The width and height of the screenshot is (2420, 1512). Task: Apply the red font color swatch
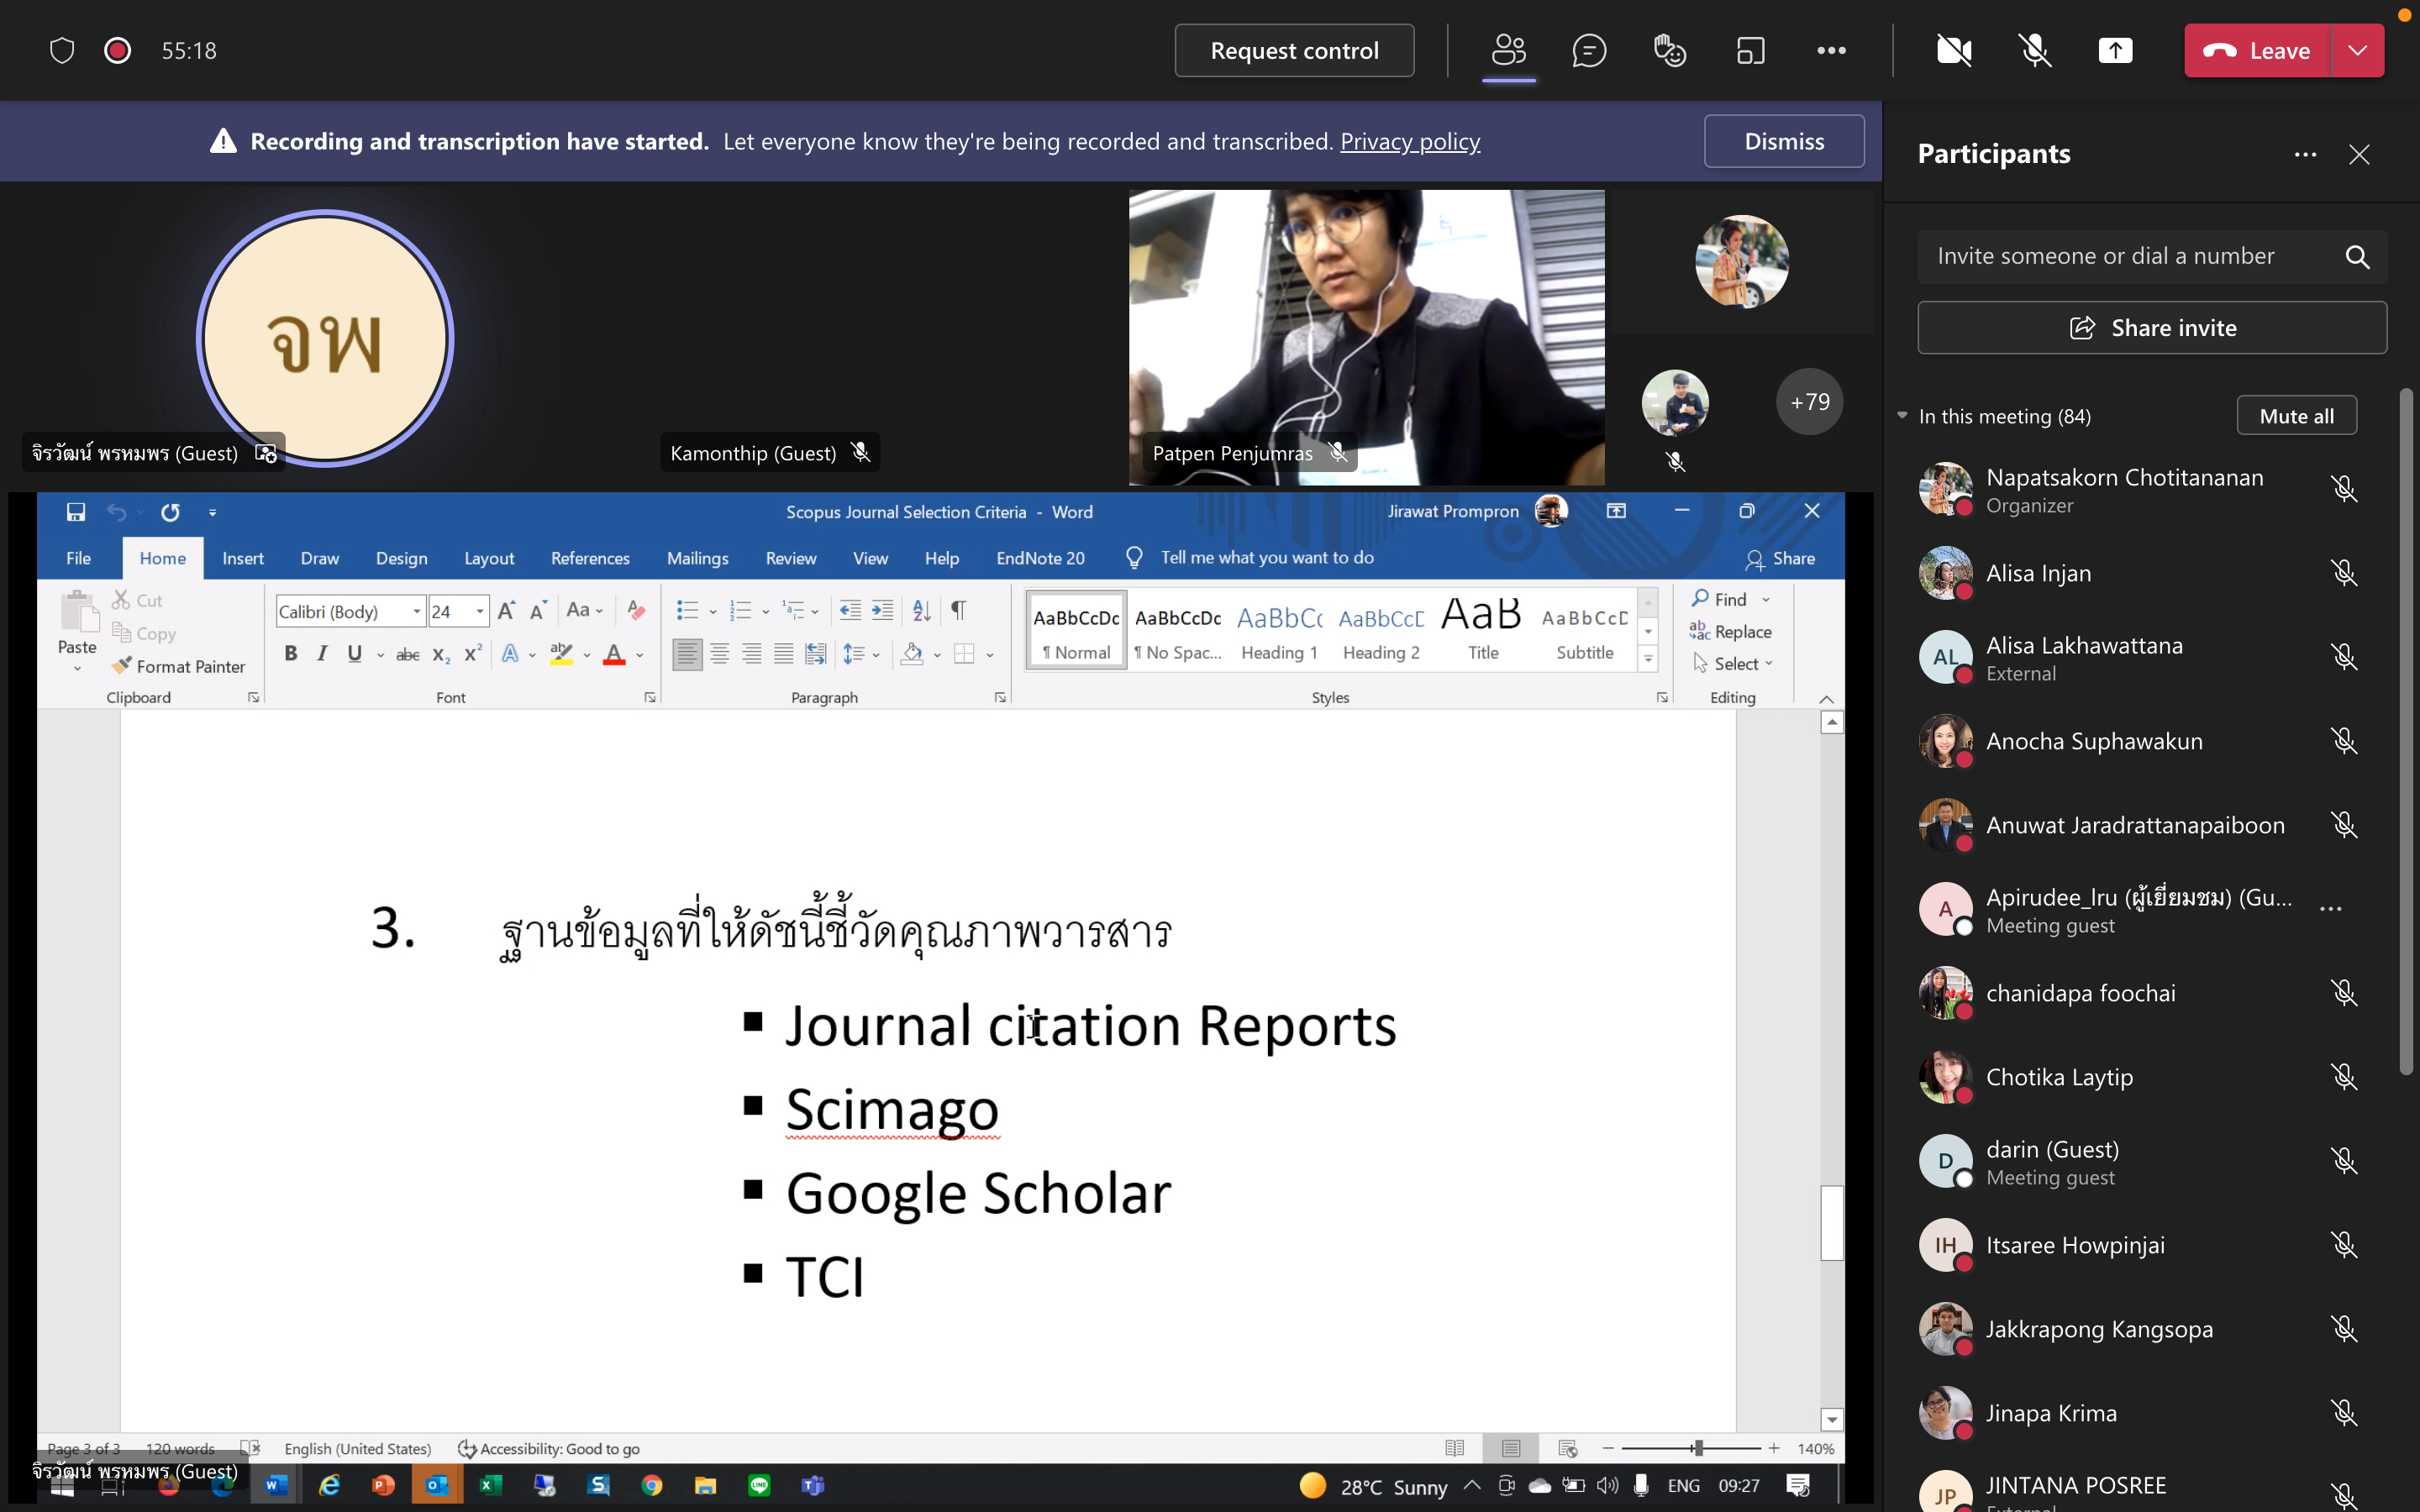614,654
